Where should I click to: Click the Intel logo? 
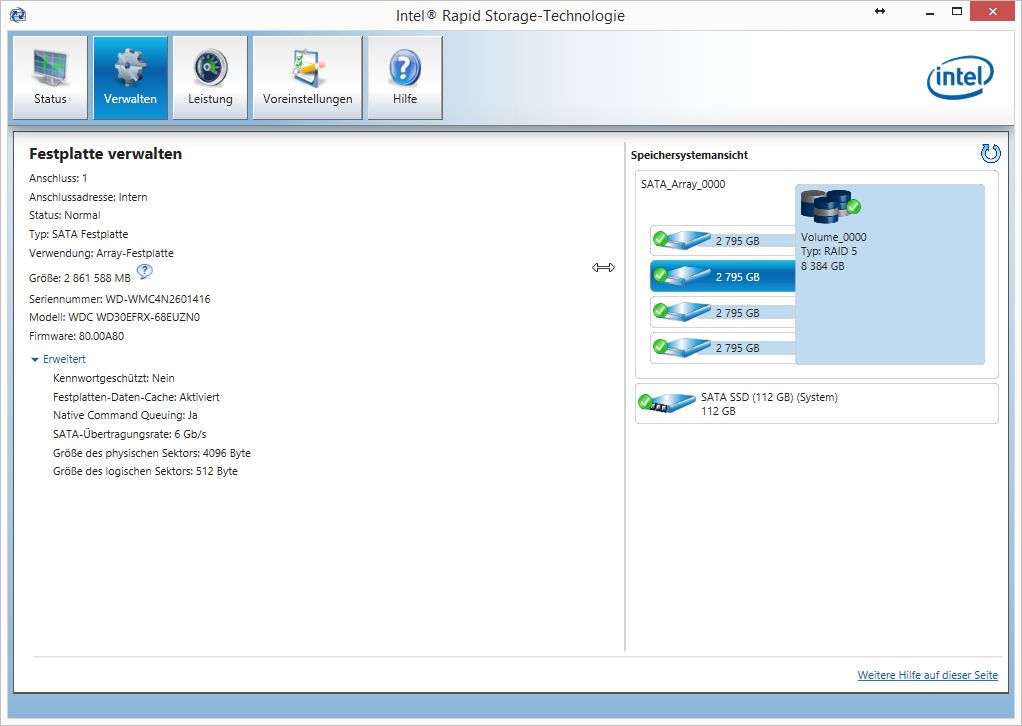[x=960, y=78]
